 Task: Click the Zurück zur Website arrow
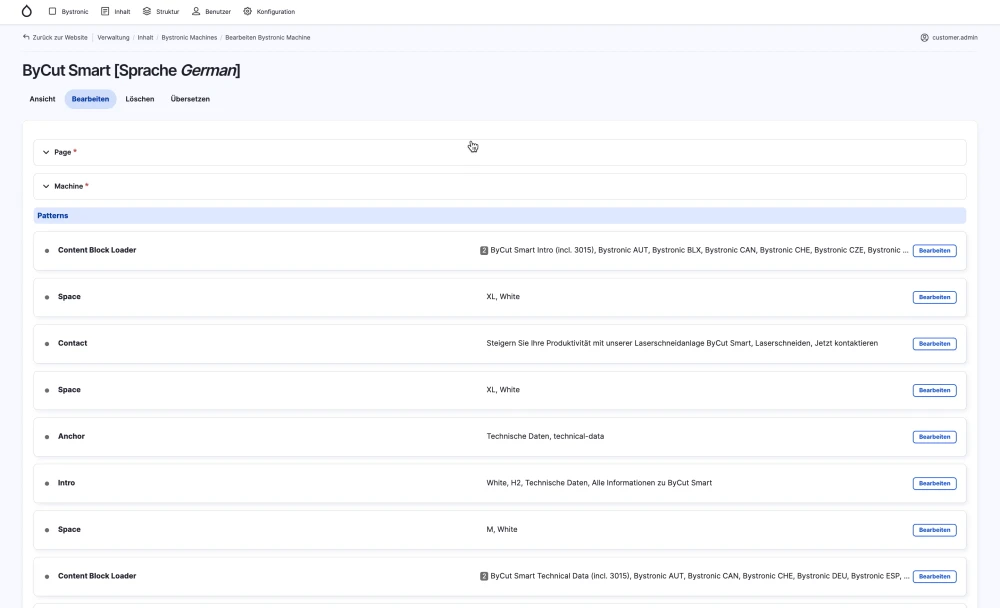(26, 38)
